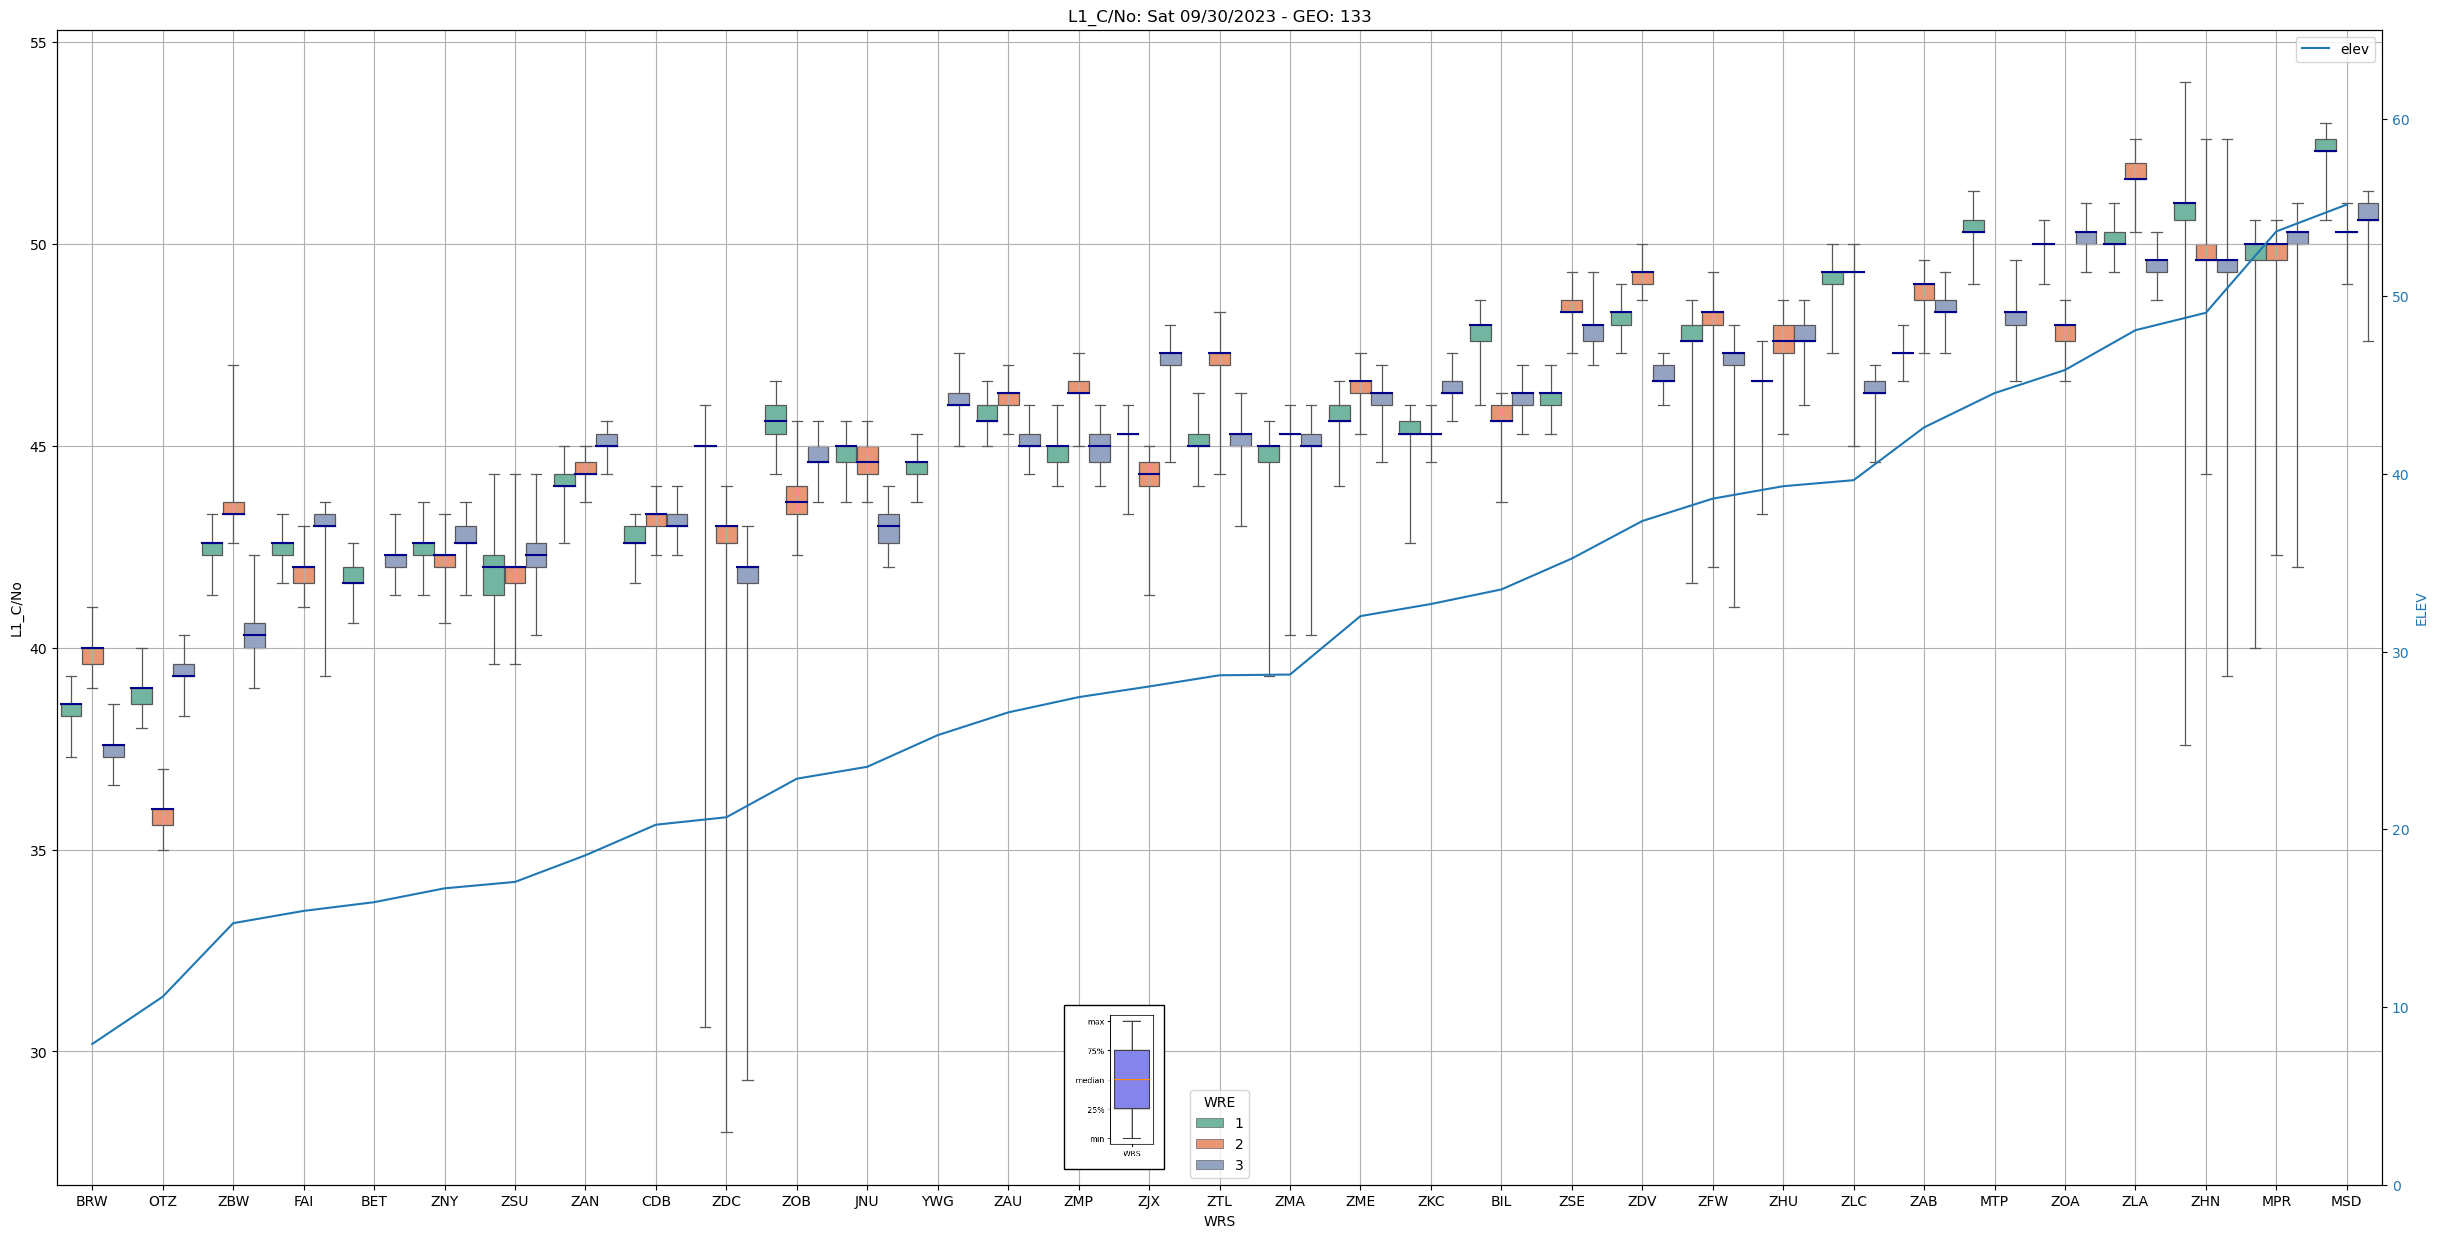Click the orange WRE 2 legend swatch
The height and width of the screenshot is (1238, 2439).
click(x=1210, y=1144)
